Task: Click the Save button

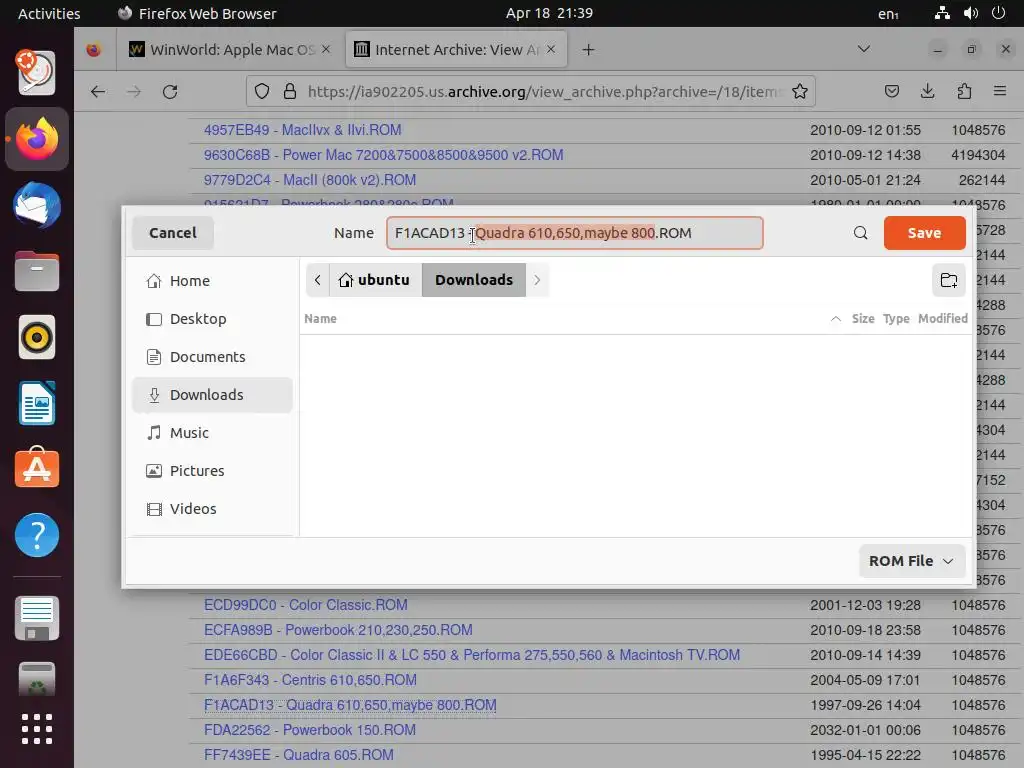Action: [x=924, y=233]
